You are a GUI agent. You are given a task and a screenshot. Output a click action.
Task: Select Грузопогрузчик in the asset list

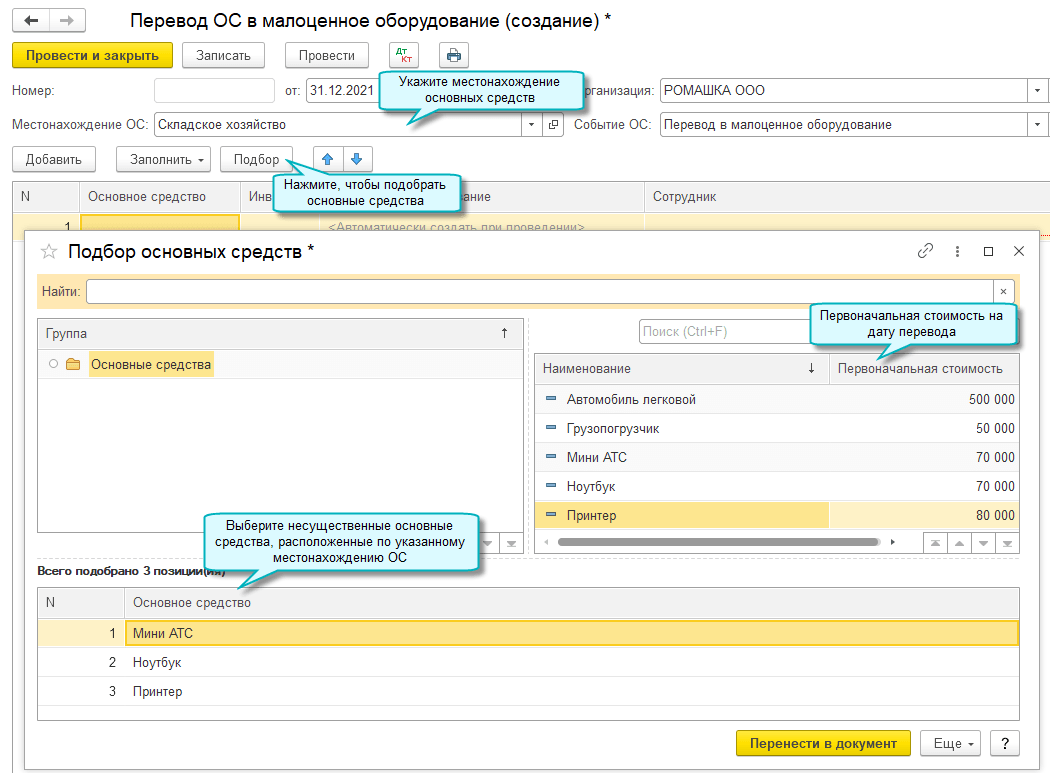[613, 428]
